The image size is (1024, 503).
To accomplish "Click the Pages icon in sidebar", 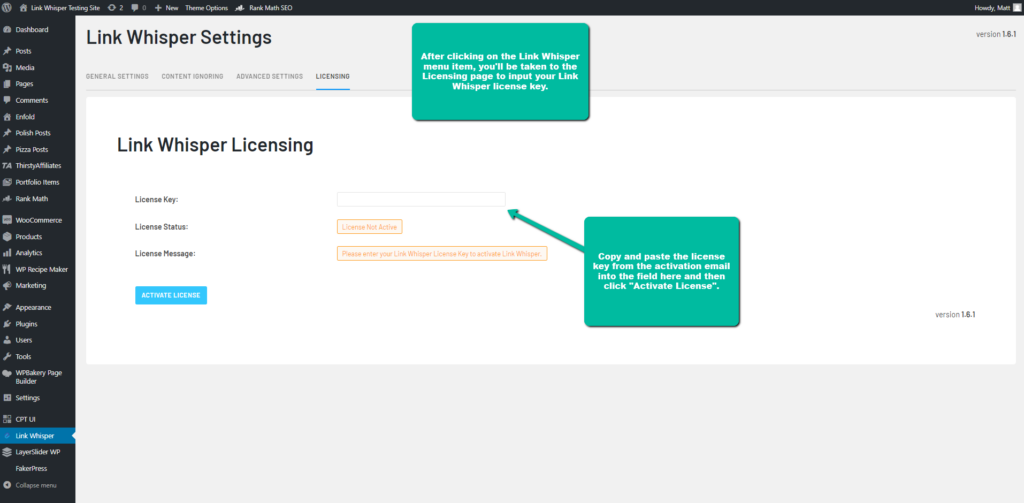I will (x=7, y=84).
